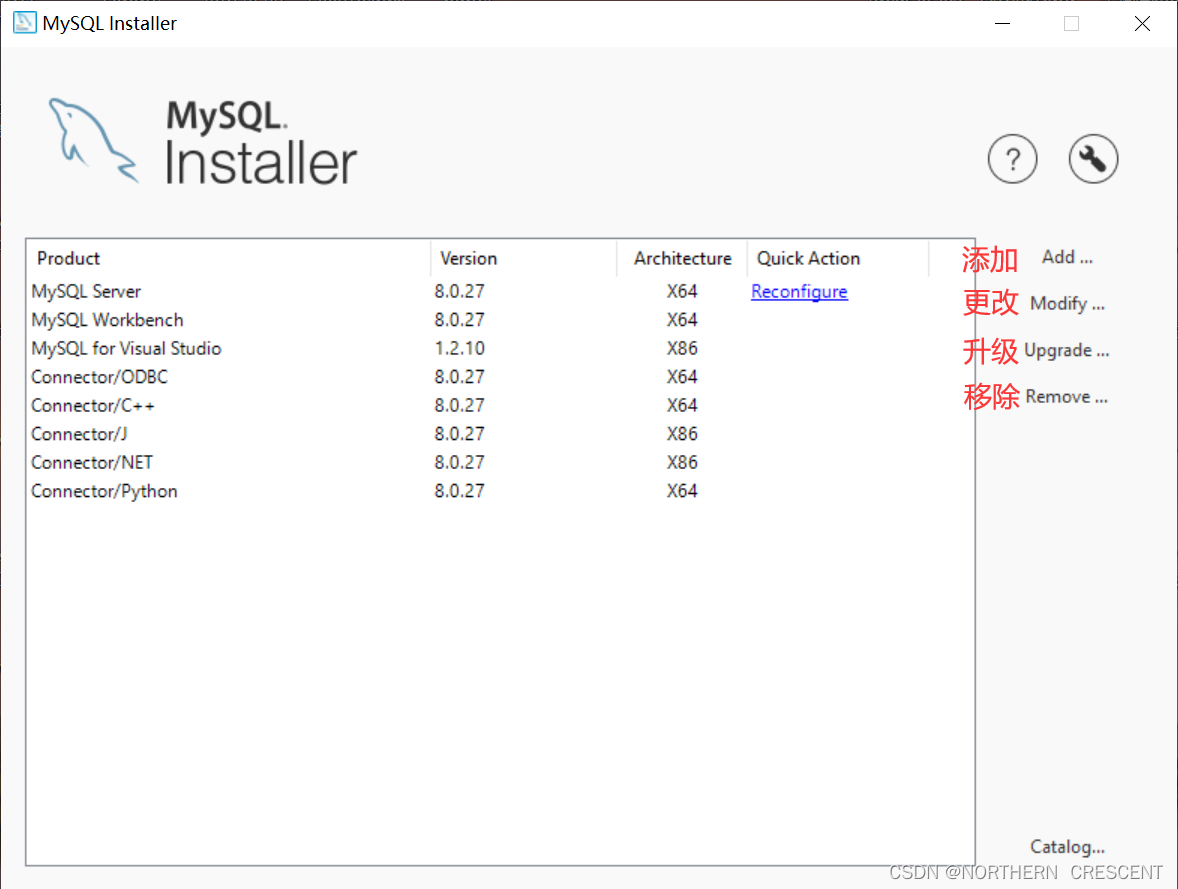This screenshot has height=889, width=1178.
Task: Minimize the MySQL Installer window
Action: (1002, 23)
